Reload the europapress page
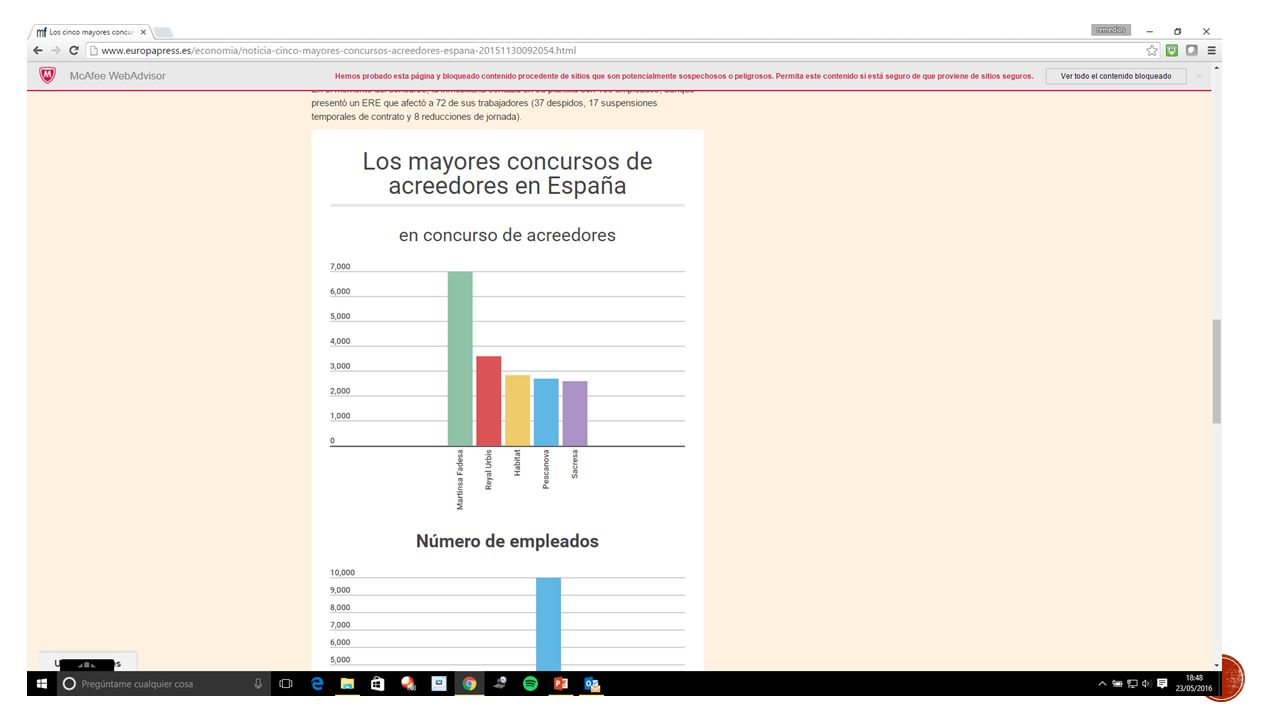Image resolution: width=1280 pixels, height=720 pixels. (x=74, y=51)
